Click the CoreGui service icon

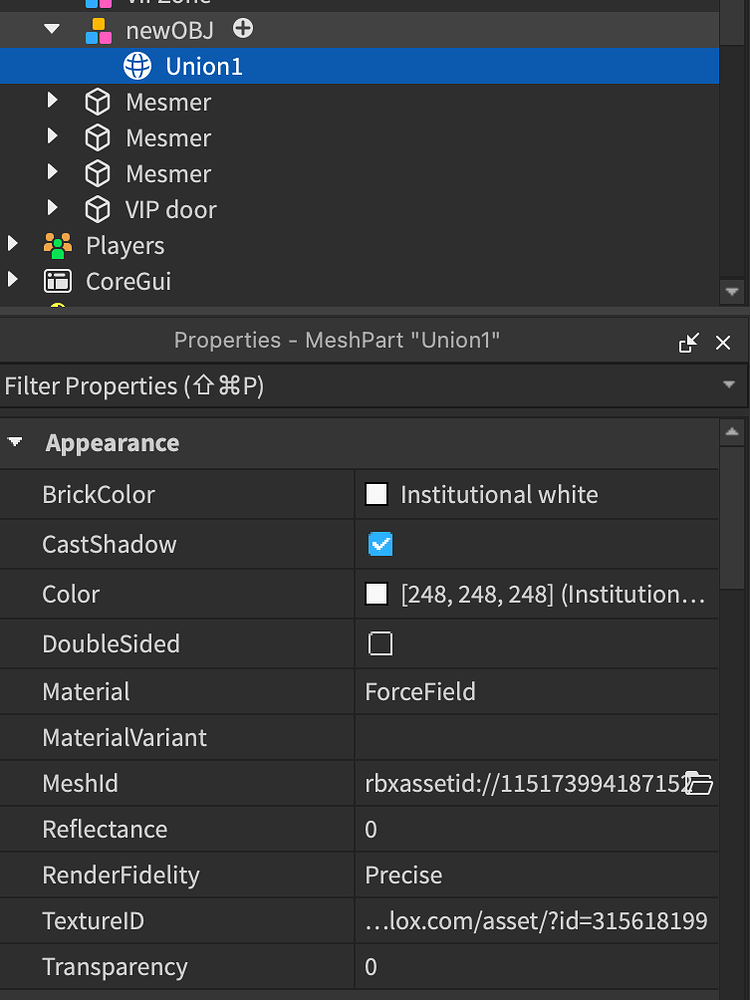59,281
